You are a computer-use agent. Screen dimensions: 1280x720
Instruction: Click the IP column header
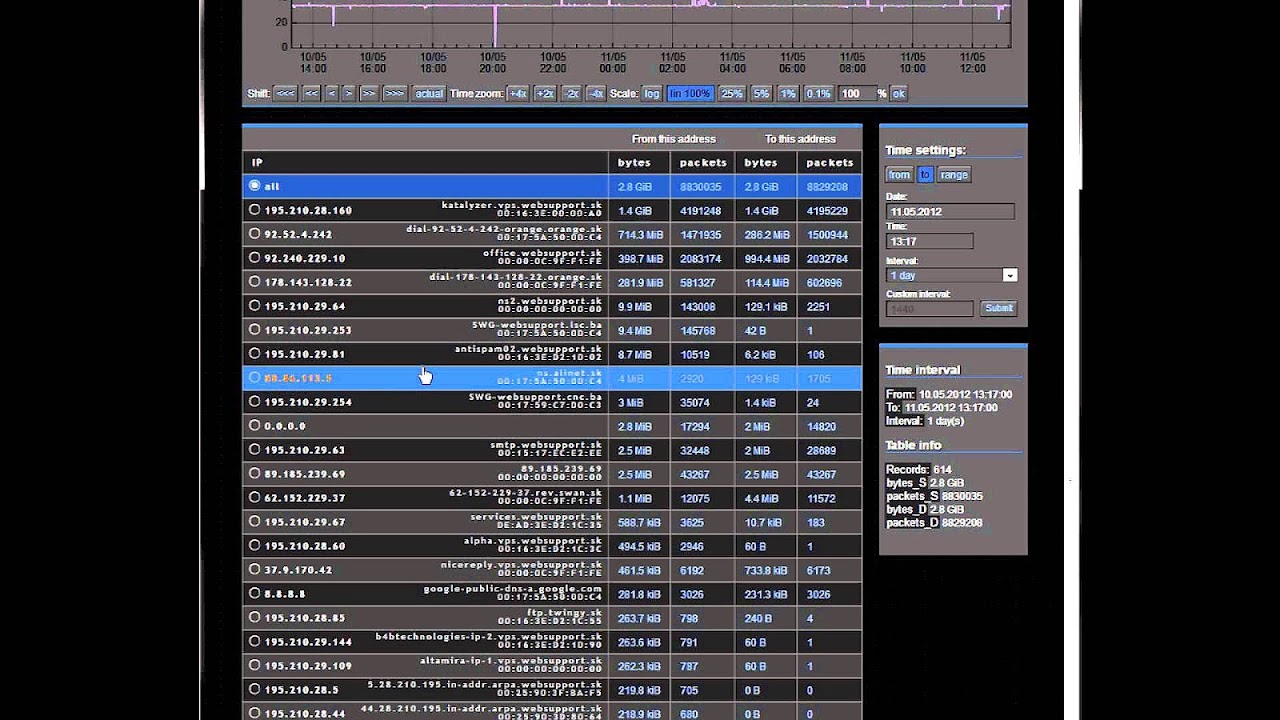[425, 162]
